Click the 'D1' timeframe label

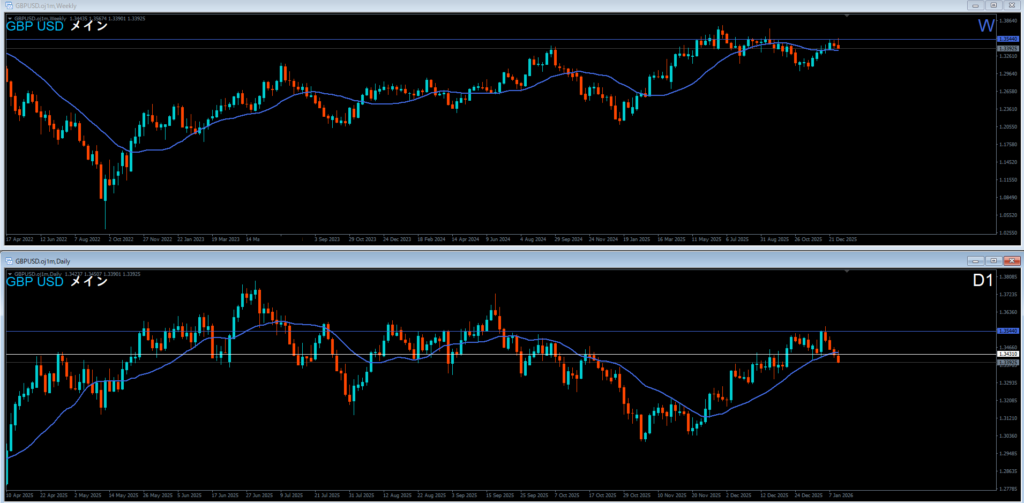pos(982,282)
